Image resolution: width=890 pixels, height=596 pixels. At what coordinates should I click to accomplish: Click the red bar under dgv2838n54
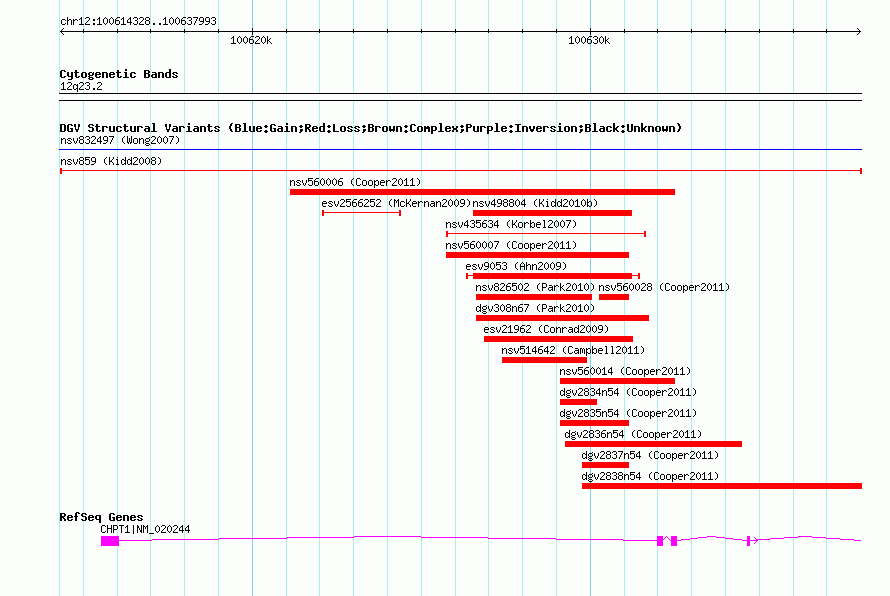pos(722,486)
